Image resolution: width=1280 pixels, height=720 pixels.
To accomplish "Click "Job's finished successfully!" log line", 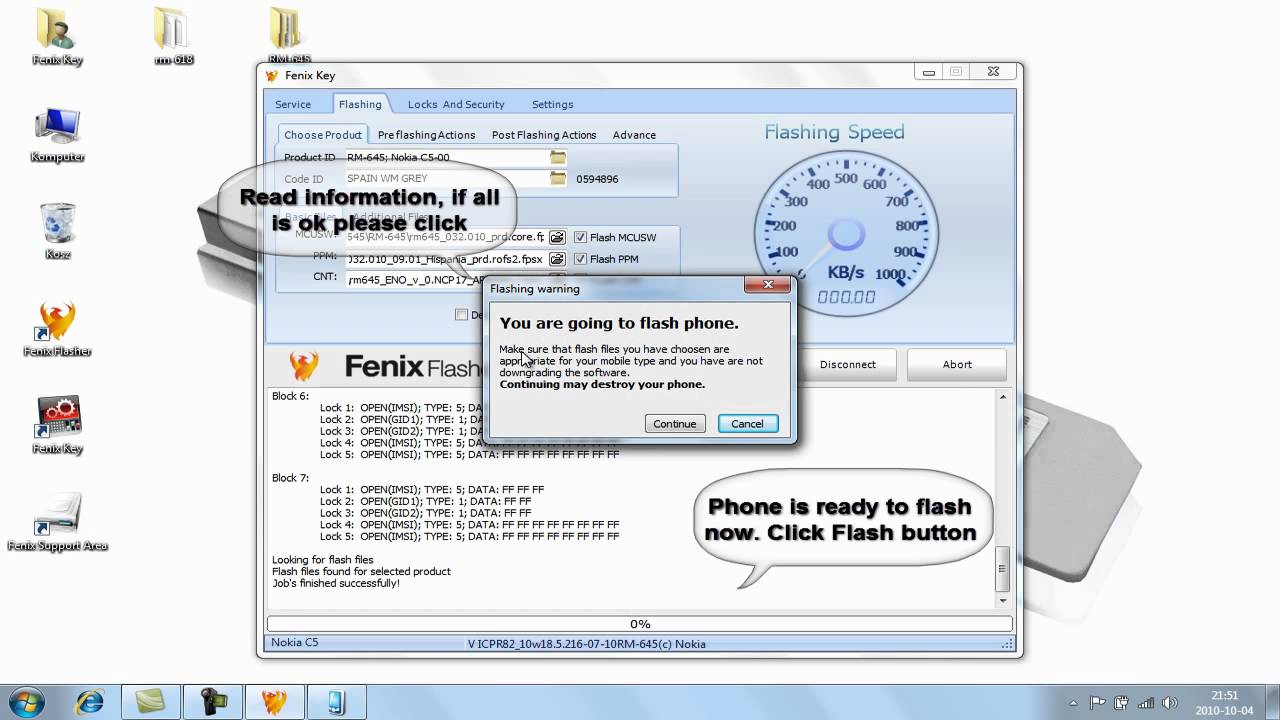I will click(x=336, y=584).
